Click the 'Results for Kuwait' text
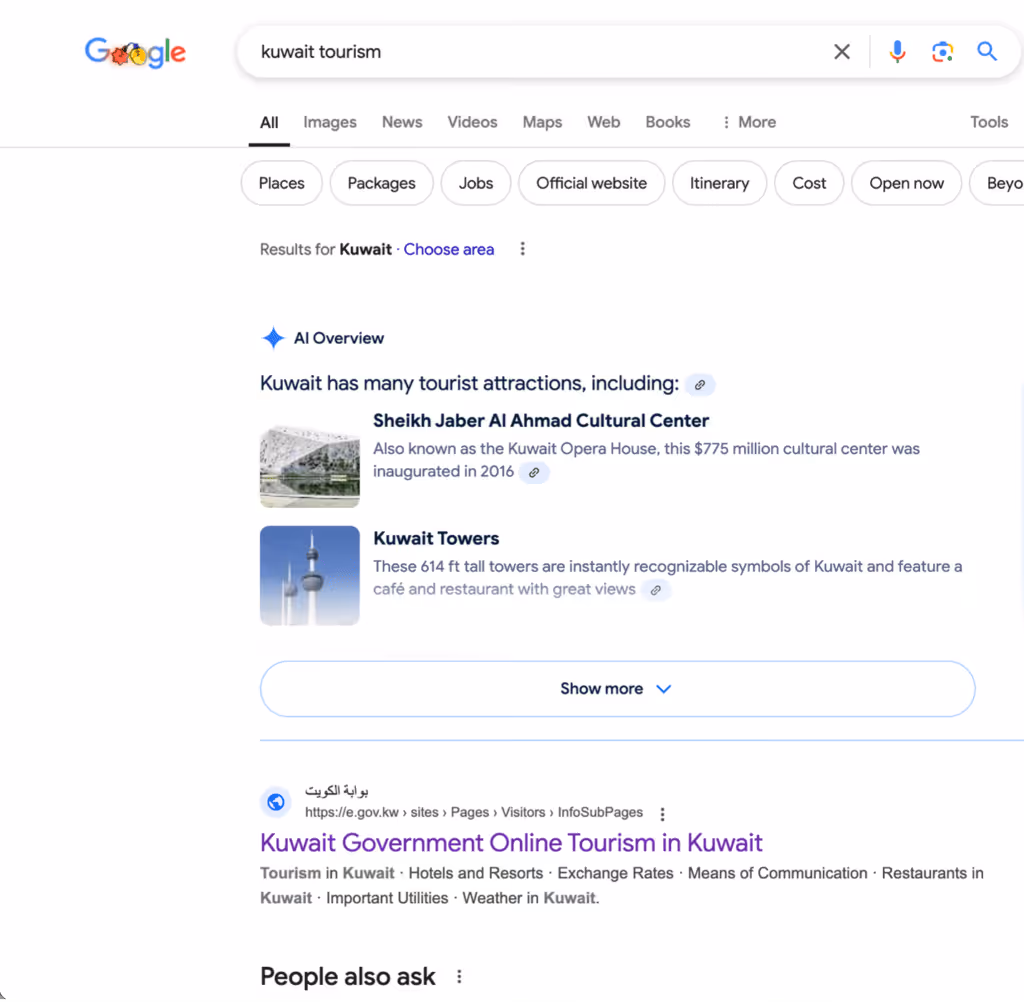This screenshot has width=1024, height=1002. click(x=326, y=250)
